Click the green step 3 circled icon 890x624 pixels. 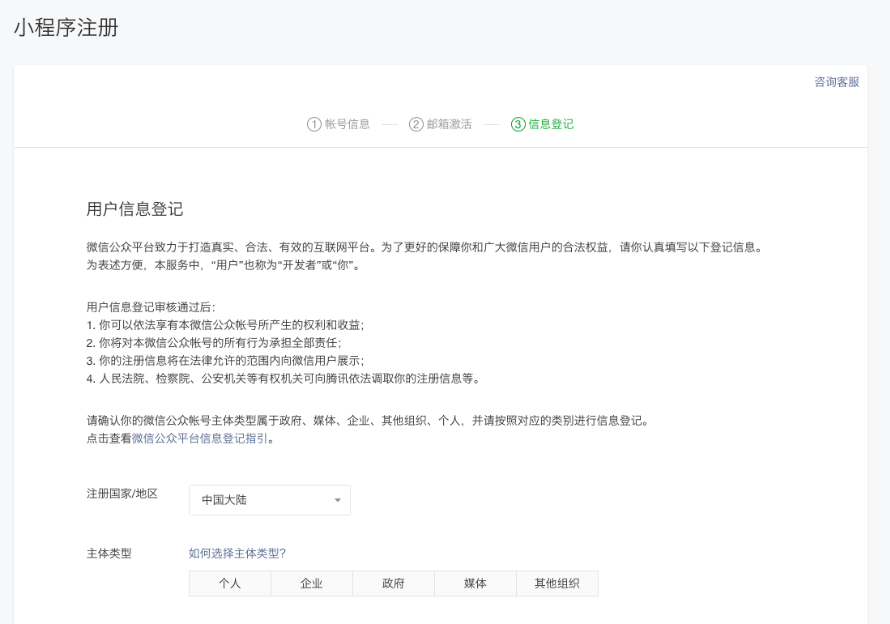pyautogui.click(x=518, y=124)
